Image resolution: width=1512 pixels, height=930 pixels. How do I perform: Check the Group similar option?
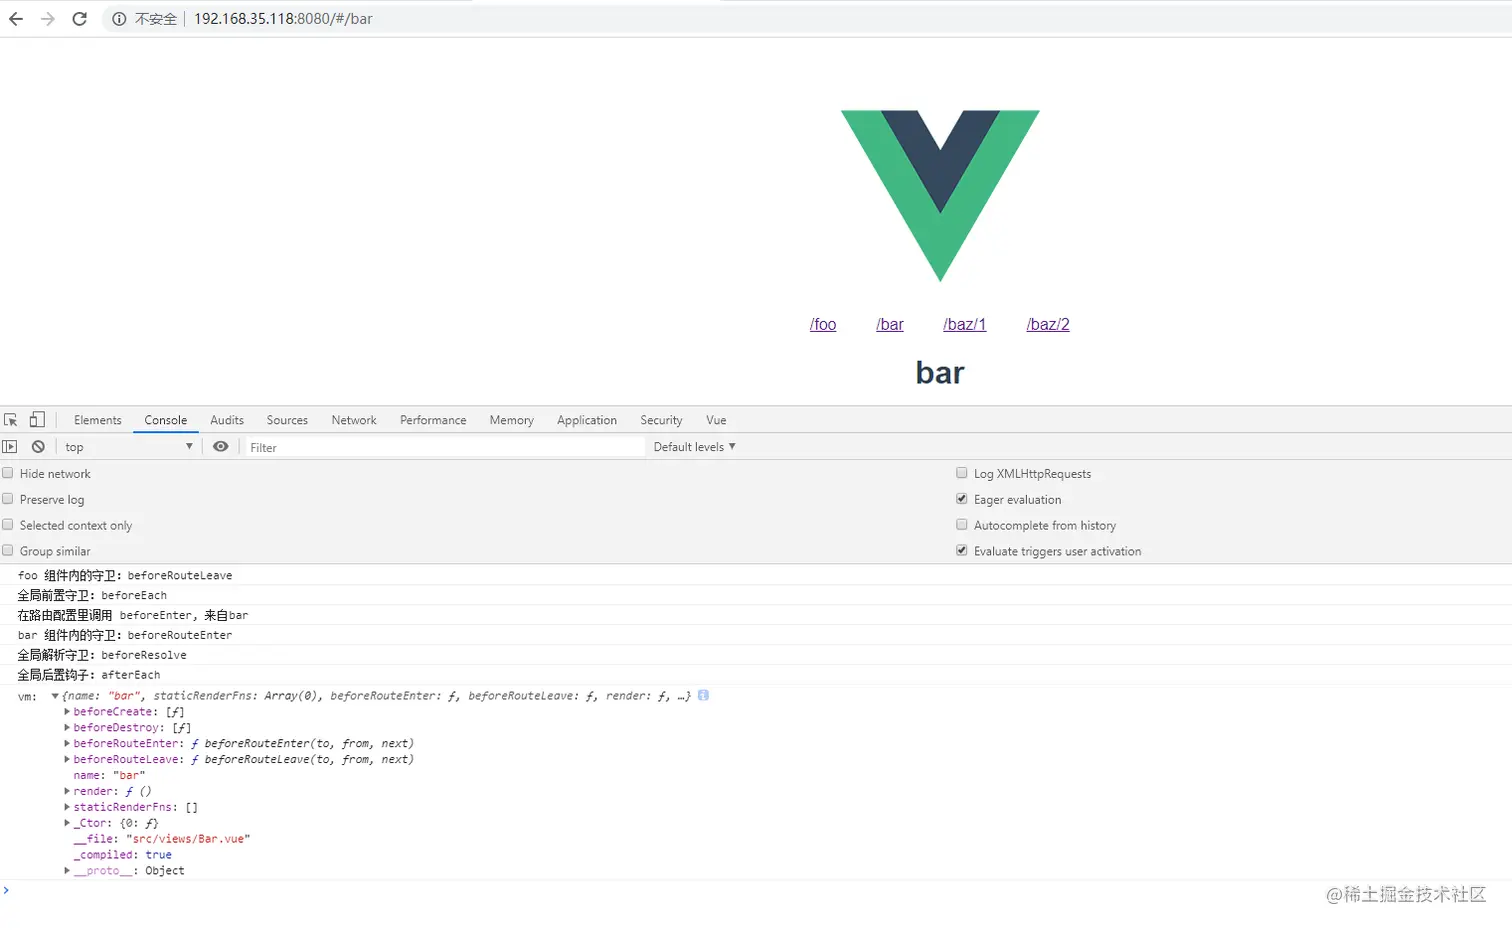[8, 551]
